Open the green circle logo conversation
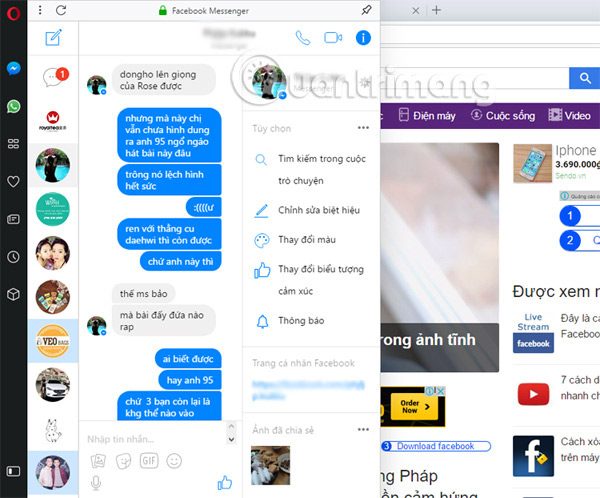This screenshot has height=498, width=600. click(x=53, y=209)
